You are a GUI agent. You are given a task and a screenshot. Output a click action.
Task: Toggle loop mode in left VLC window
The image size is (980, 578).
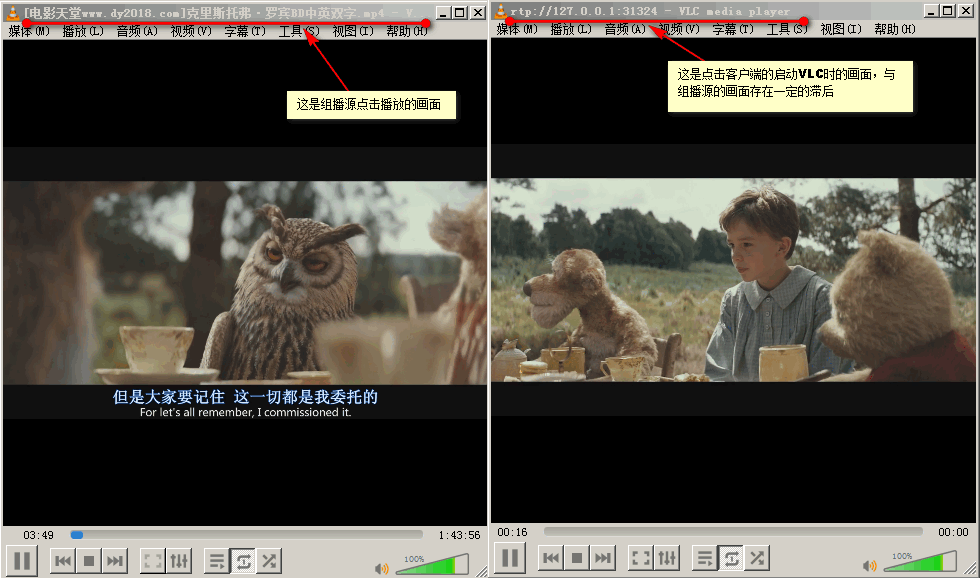(x=243, y=561)
